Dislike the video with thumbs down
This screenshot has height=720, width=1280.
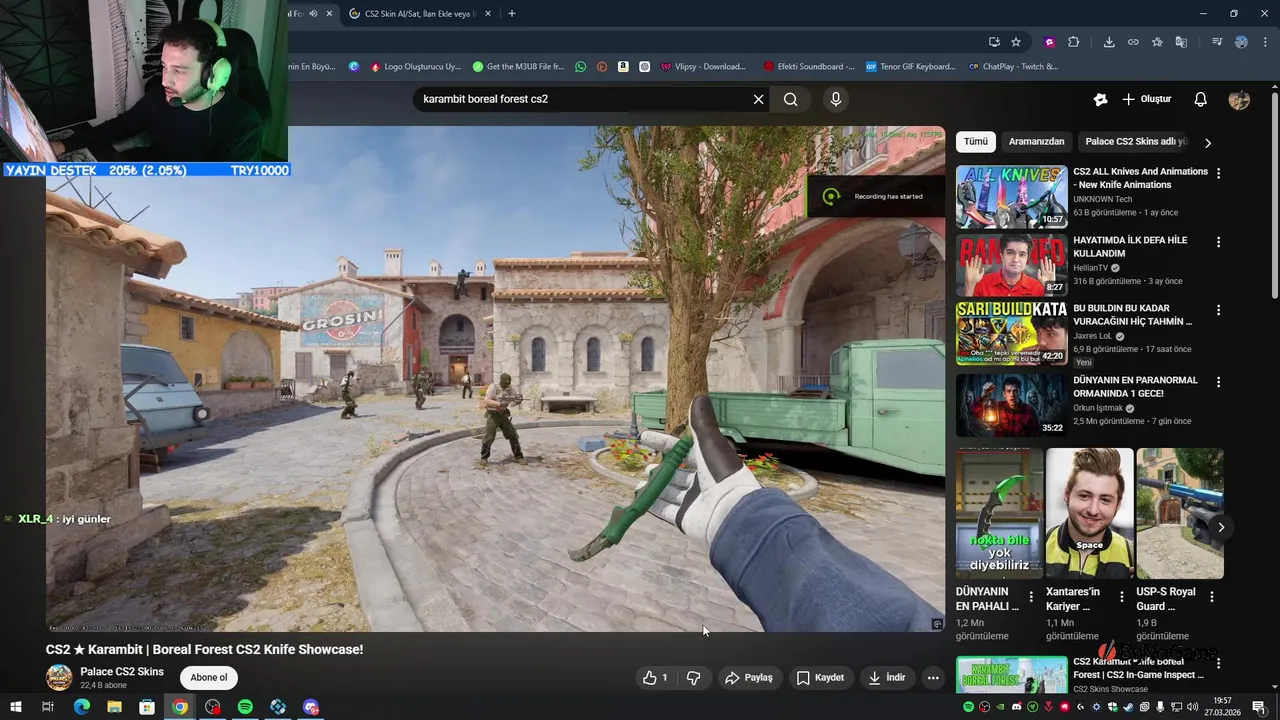coord(693,678)
